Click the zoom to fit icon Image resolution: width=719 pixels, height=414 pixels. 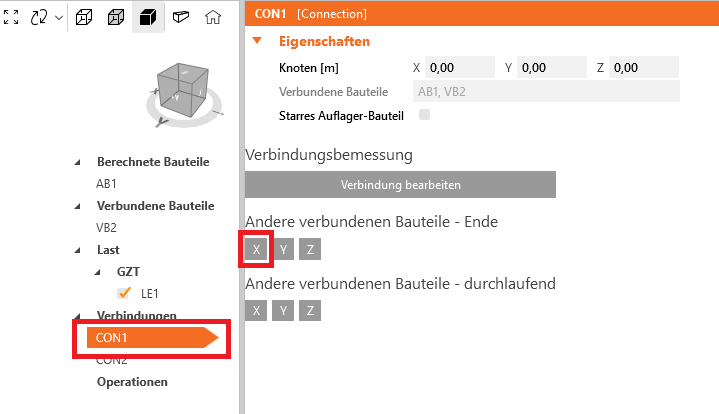click(x=11, y=17)
